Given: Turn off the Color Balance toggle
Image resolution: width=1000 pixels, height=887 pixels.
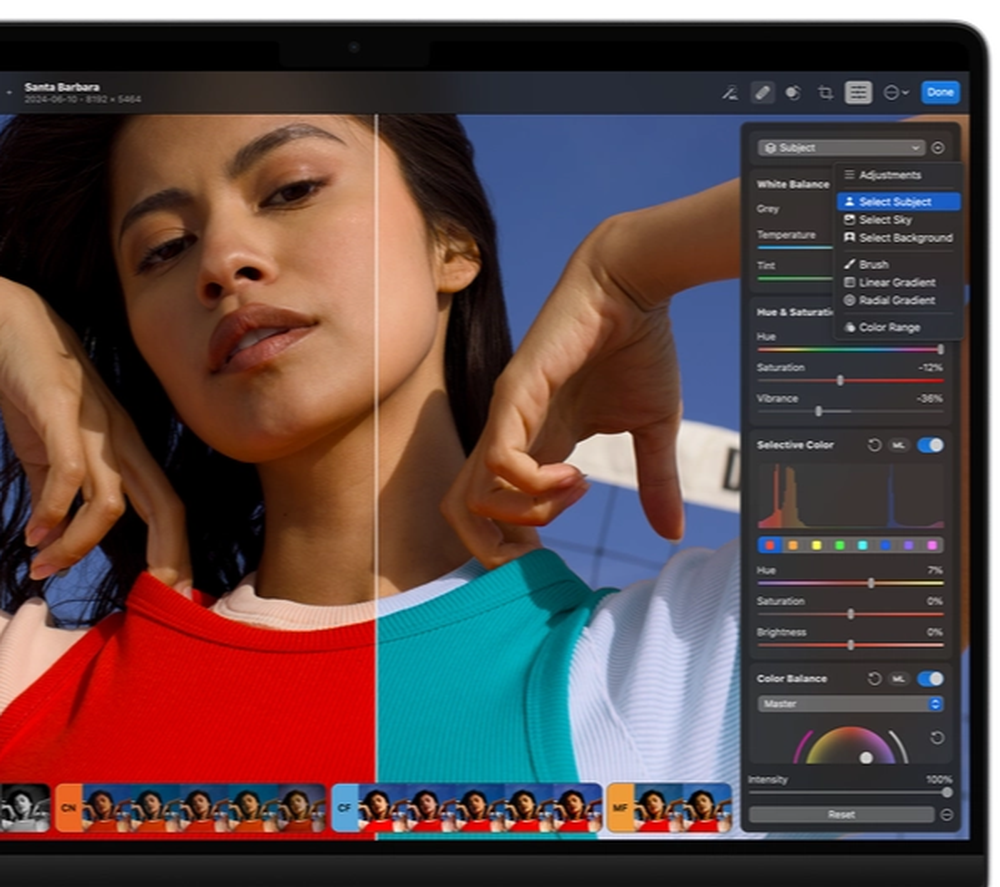Looking at the screenshot, I should pos(930,679).
